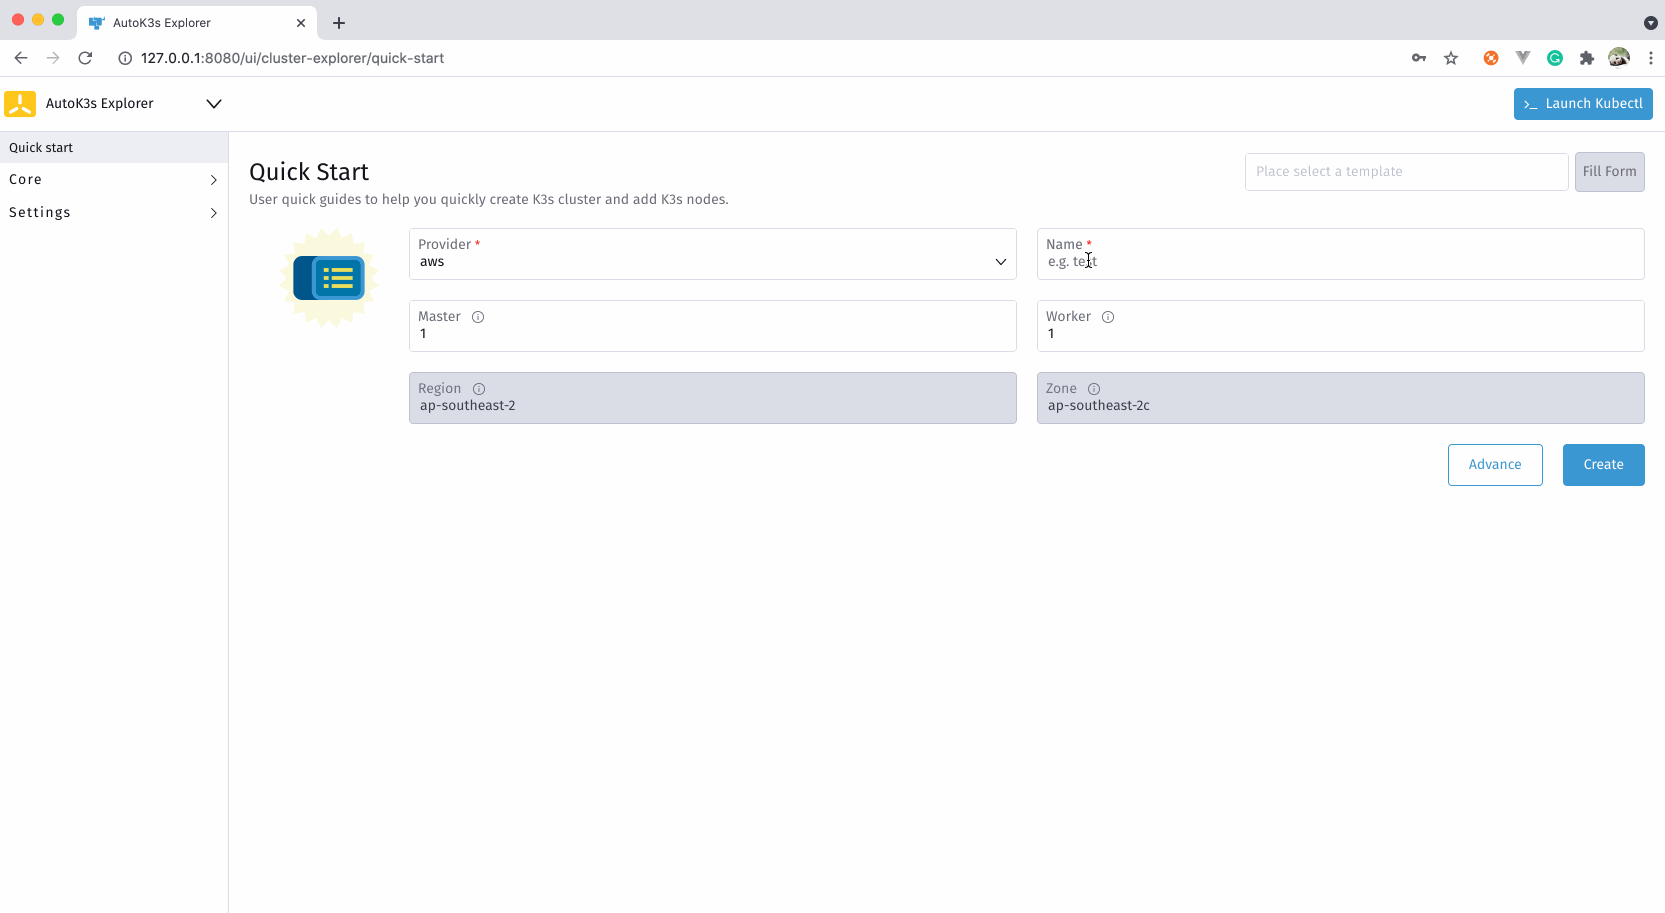This screenshot has height=913, width=1665.
Task: Click the Zone field ap-southeast-2c
Action: pos(1340,398)
